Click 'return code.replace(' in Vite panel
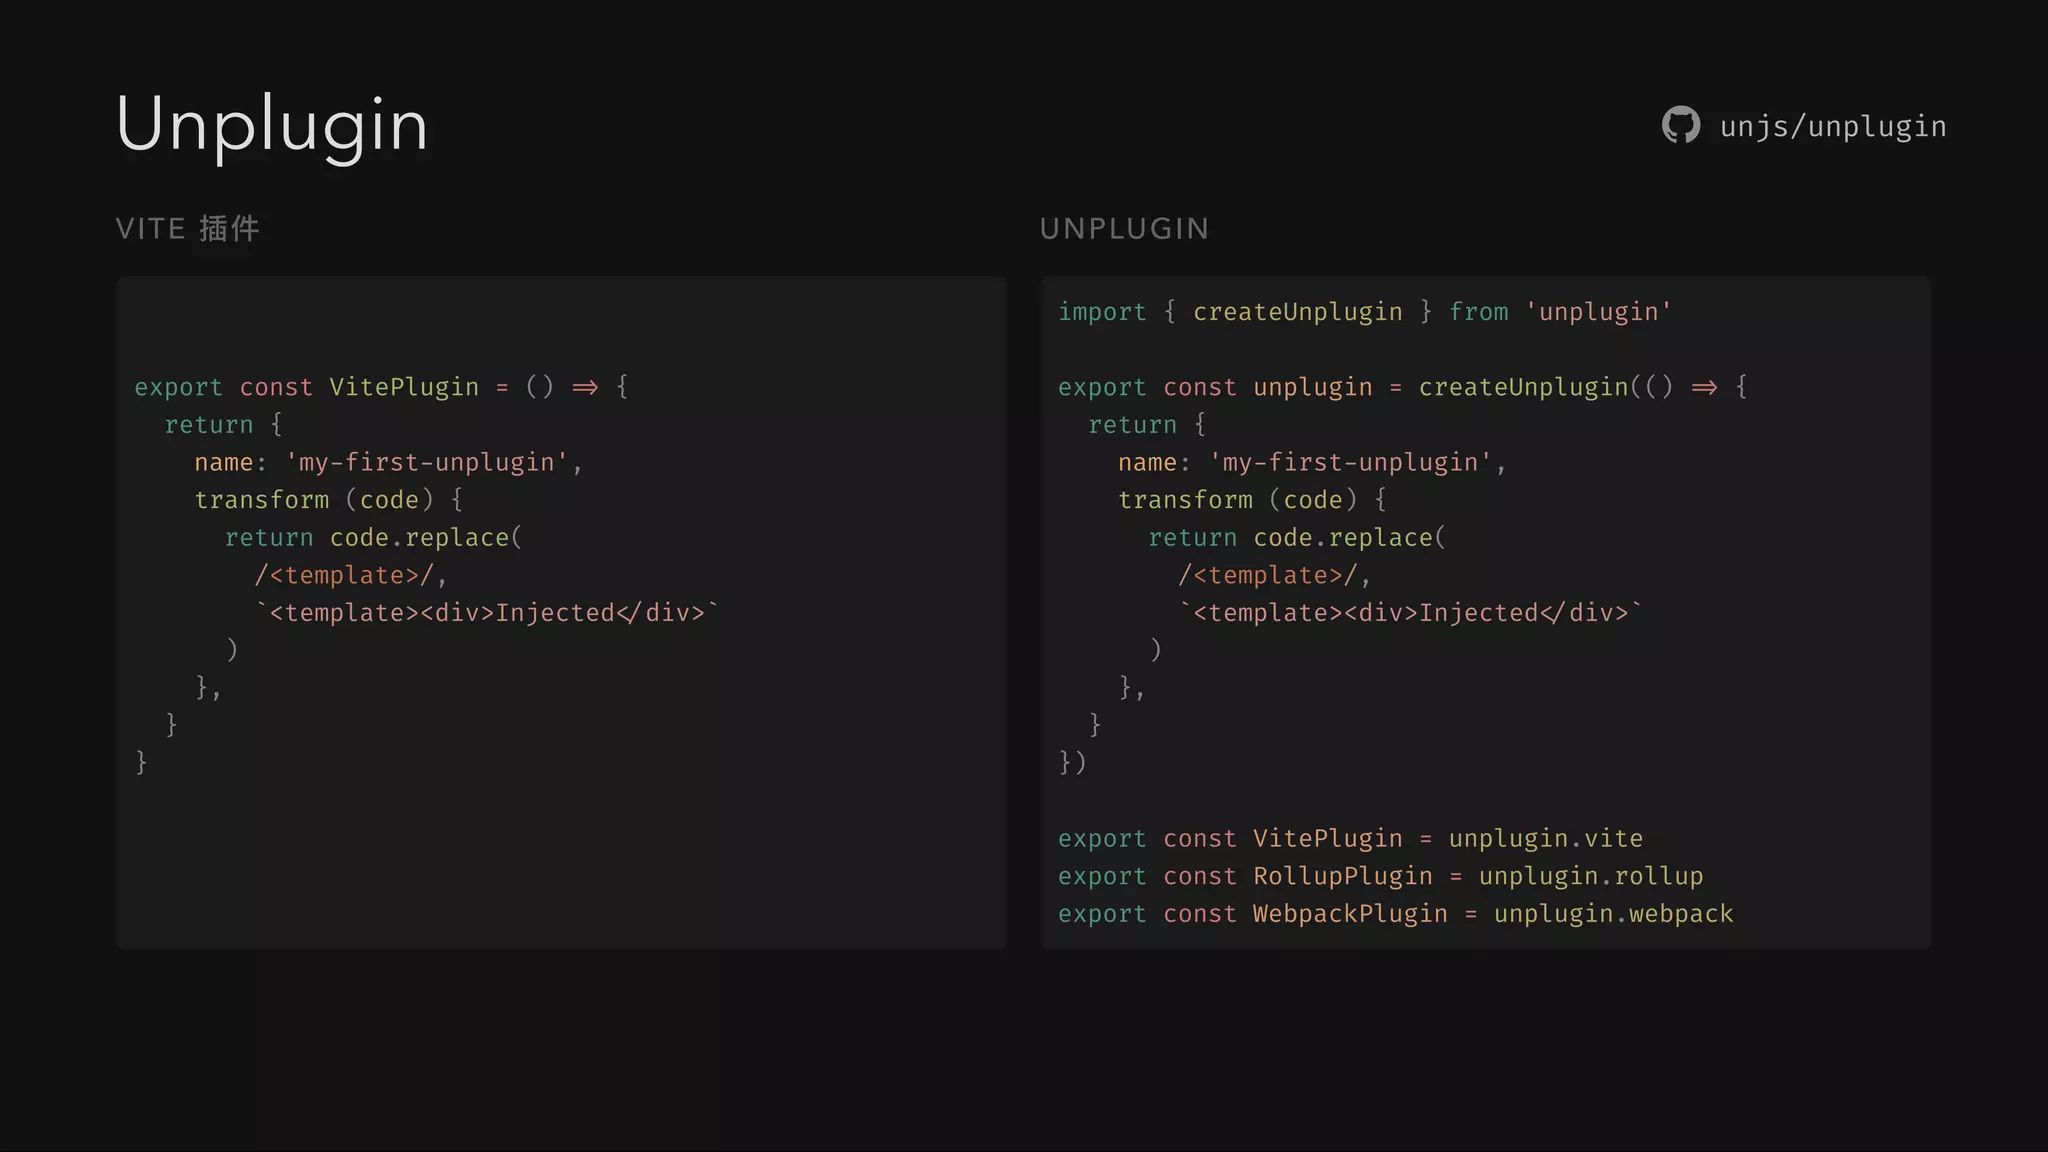 coord(373,538)
